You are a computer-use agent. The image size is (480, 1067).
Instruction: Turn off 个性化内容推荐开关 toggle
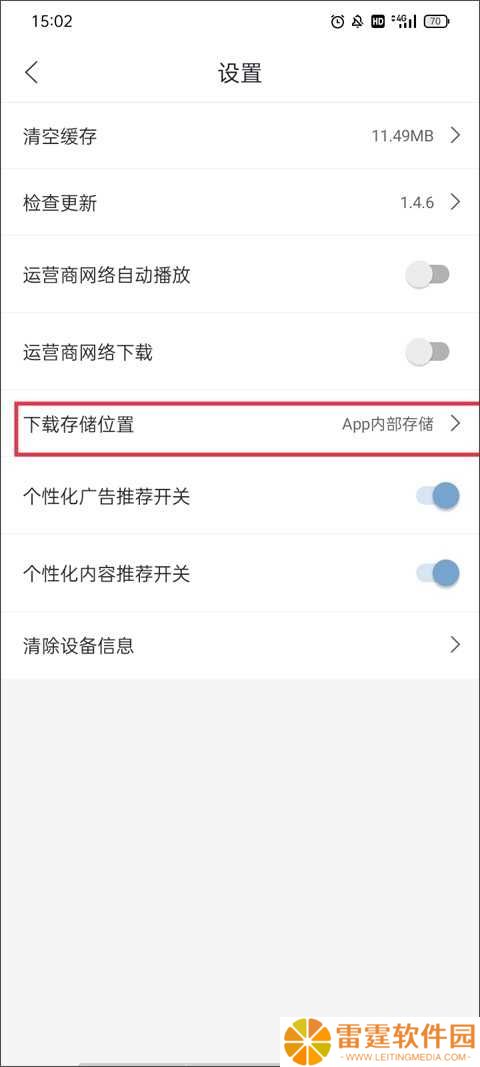[438, 574]
